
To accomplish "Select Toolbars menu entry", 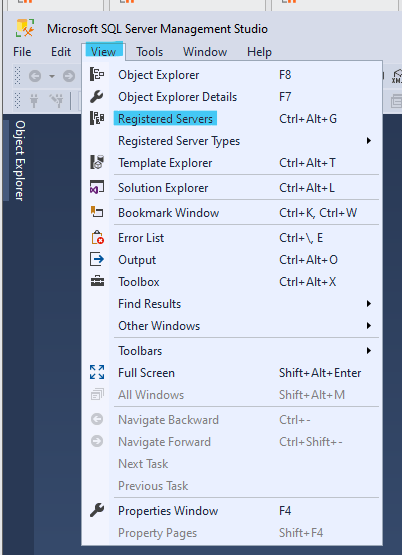I will 232,351.
